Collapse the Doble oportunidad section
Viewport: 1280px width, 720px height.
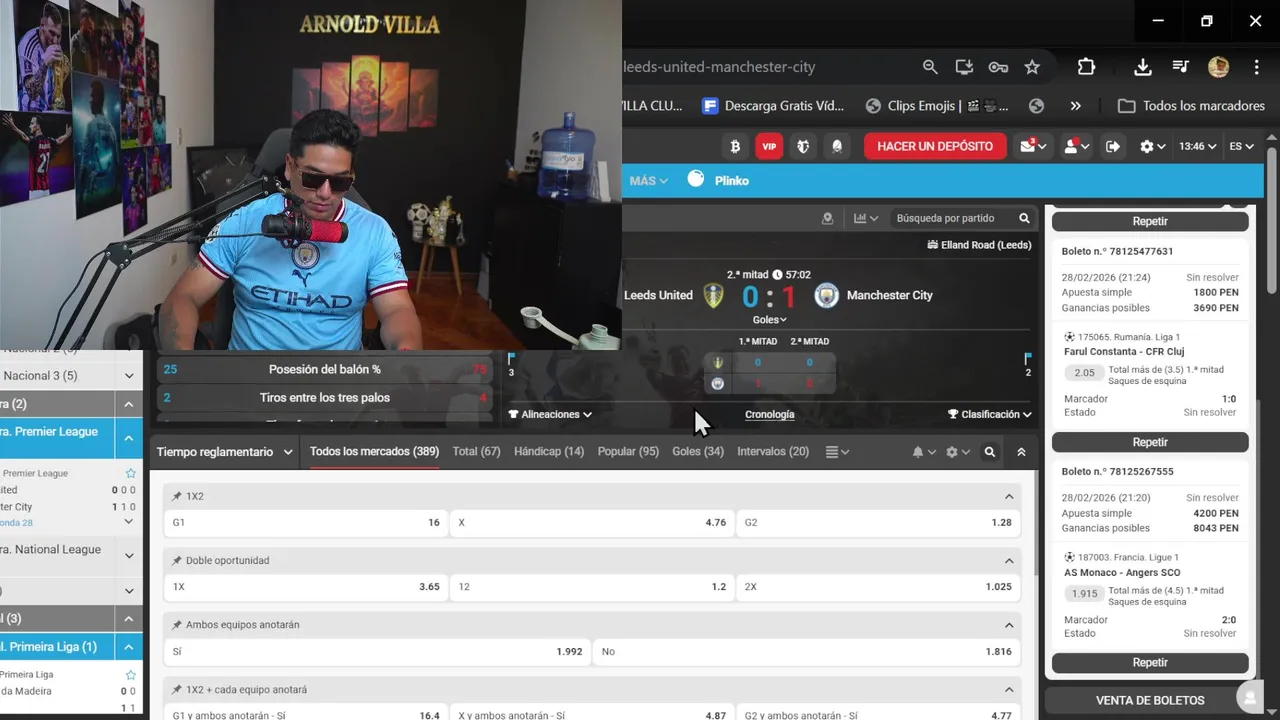coord(1009,561)
